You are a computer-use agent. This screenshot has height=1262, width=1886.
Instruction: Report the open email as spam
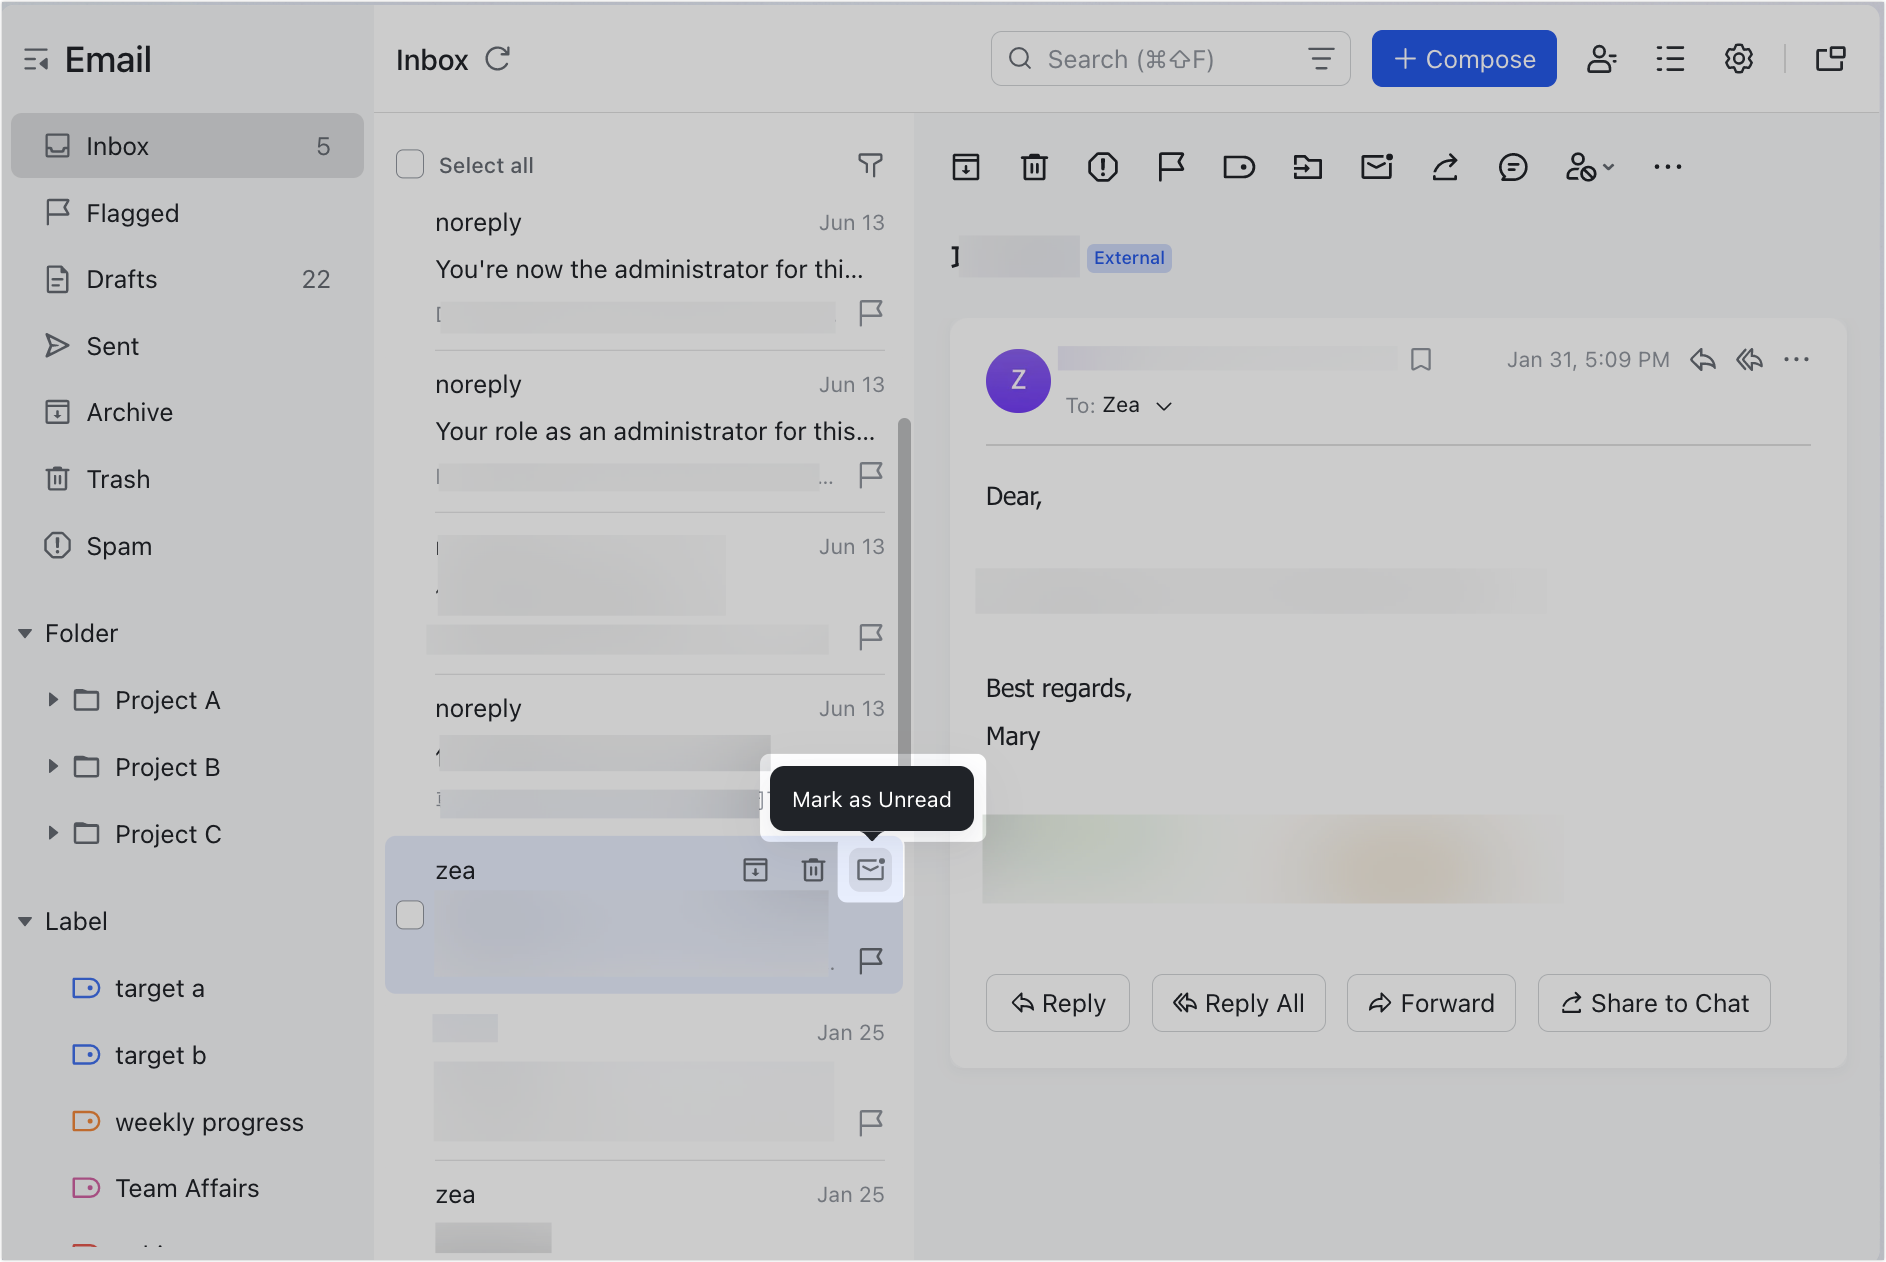(x=1102, y=167)
